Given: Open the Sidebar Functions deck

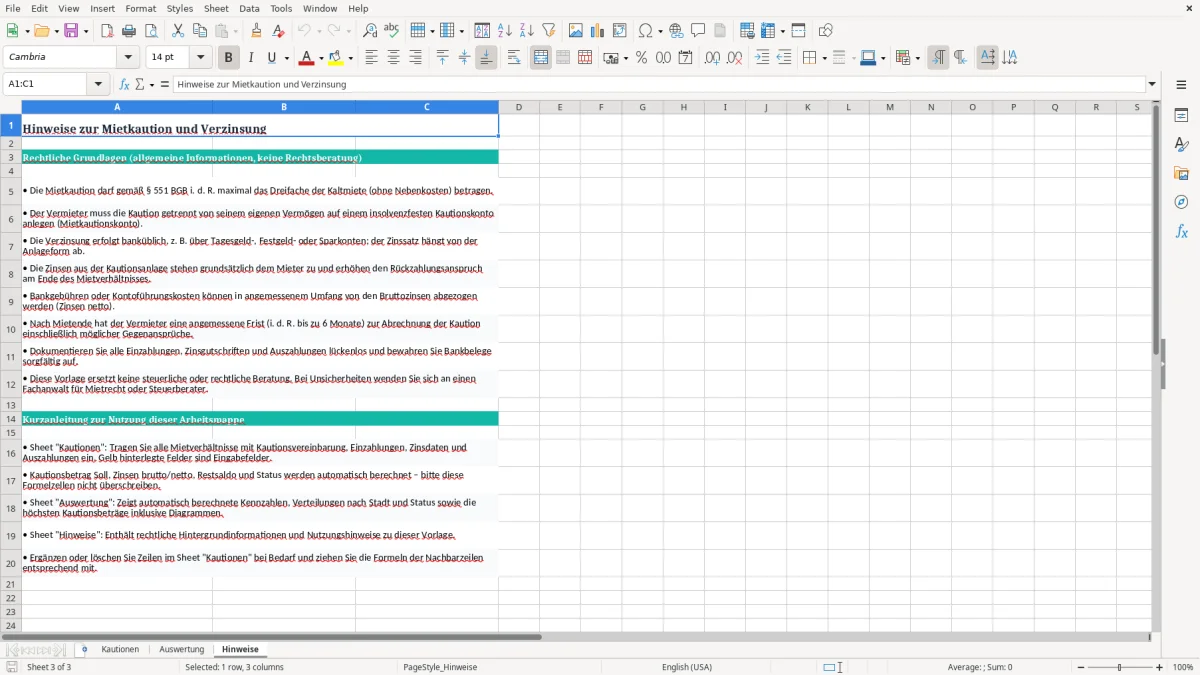Looking at the screenshot, I should coord(1181,231).
